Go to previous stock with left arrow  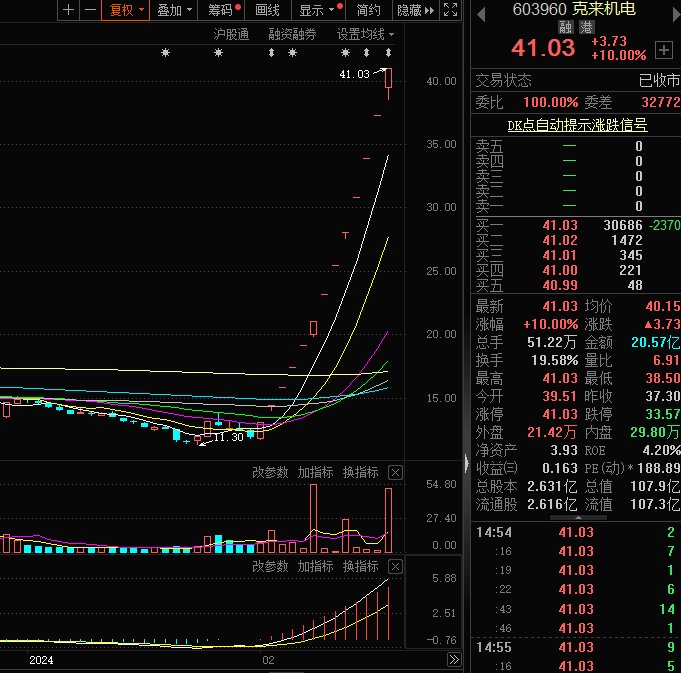pos(480,15)
